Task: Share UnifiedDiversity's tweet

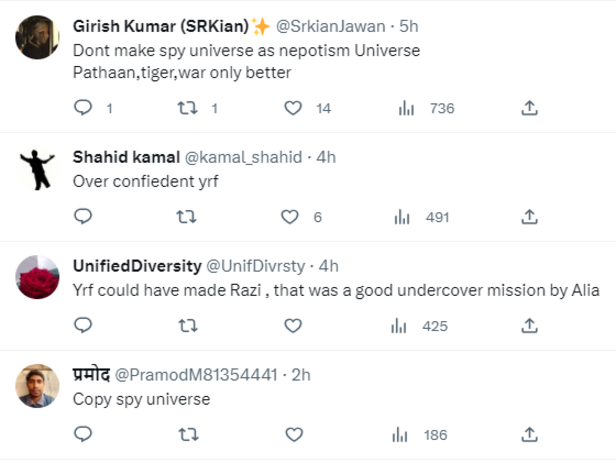Action: click(x=530, y=325)
